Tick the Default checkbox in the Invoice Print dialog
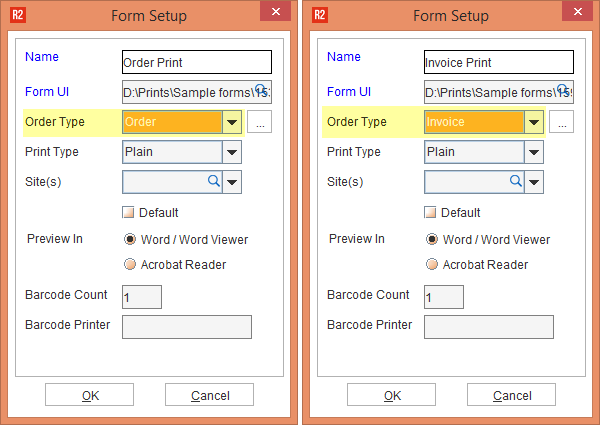The width and height of the screenshot is (600, 425). [x=431, y=212]
